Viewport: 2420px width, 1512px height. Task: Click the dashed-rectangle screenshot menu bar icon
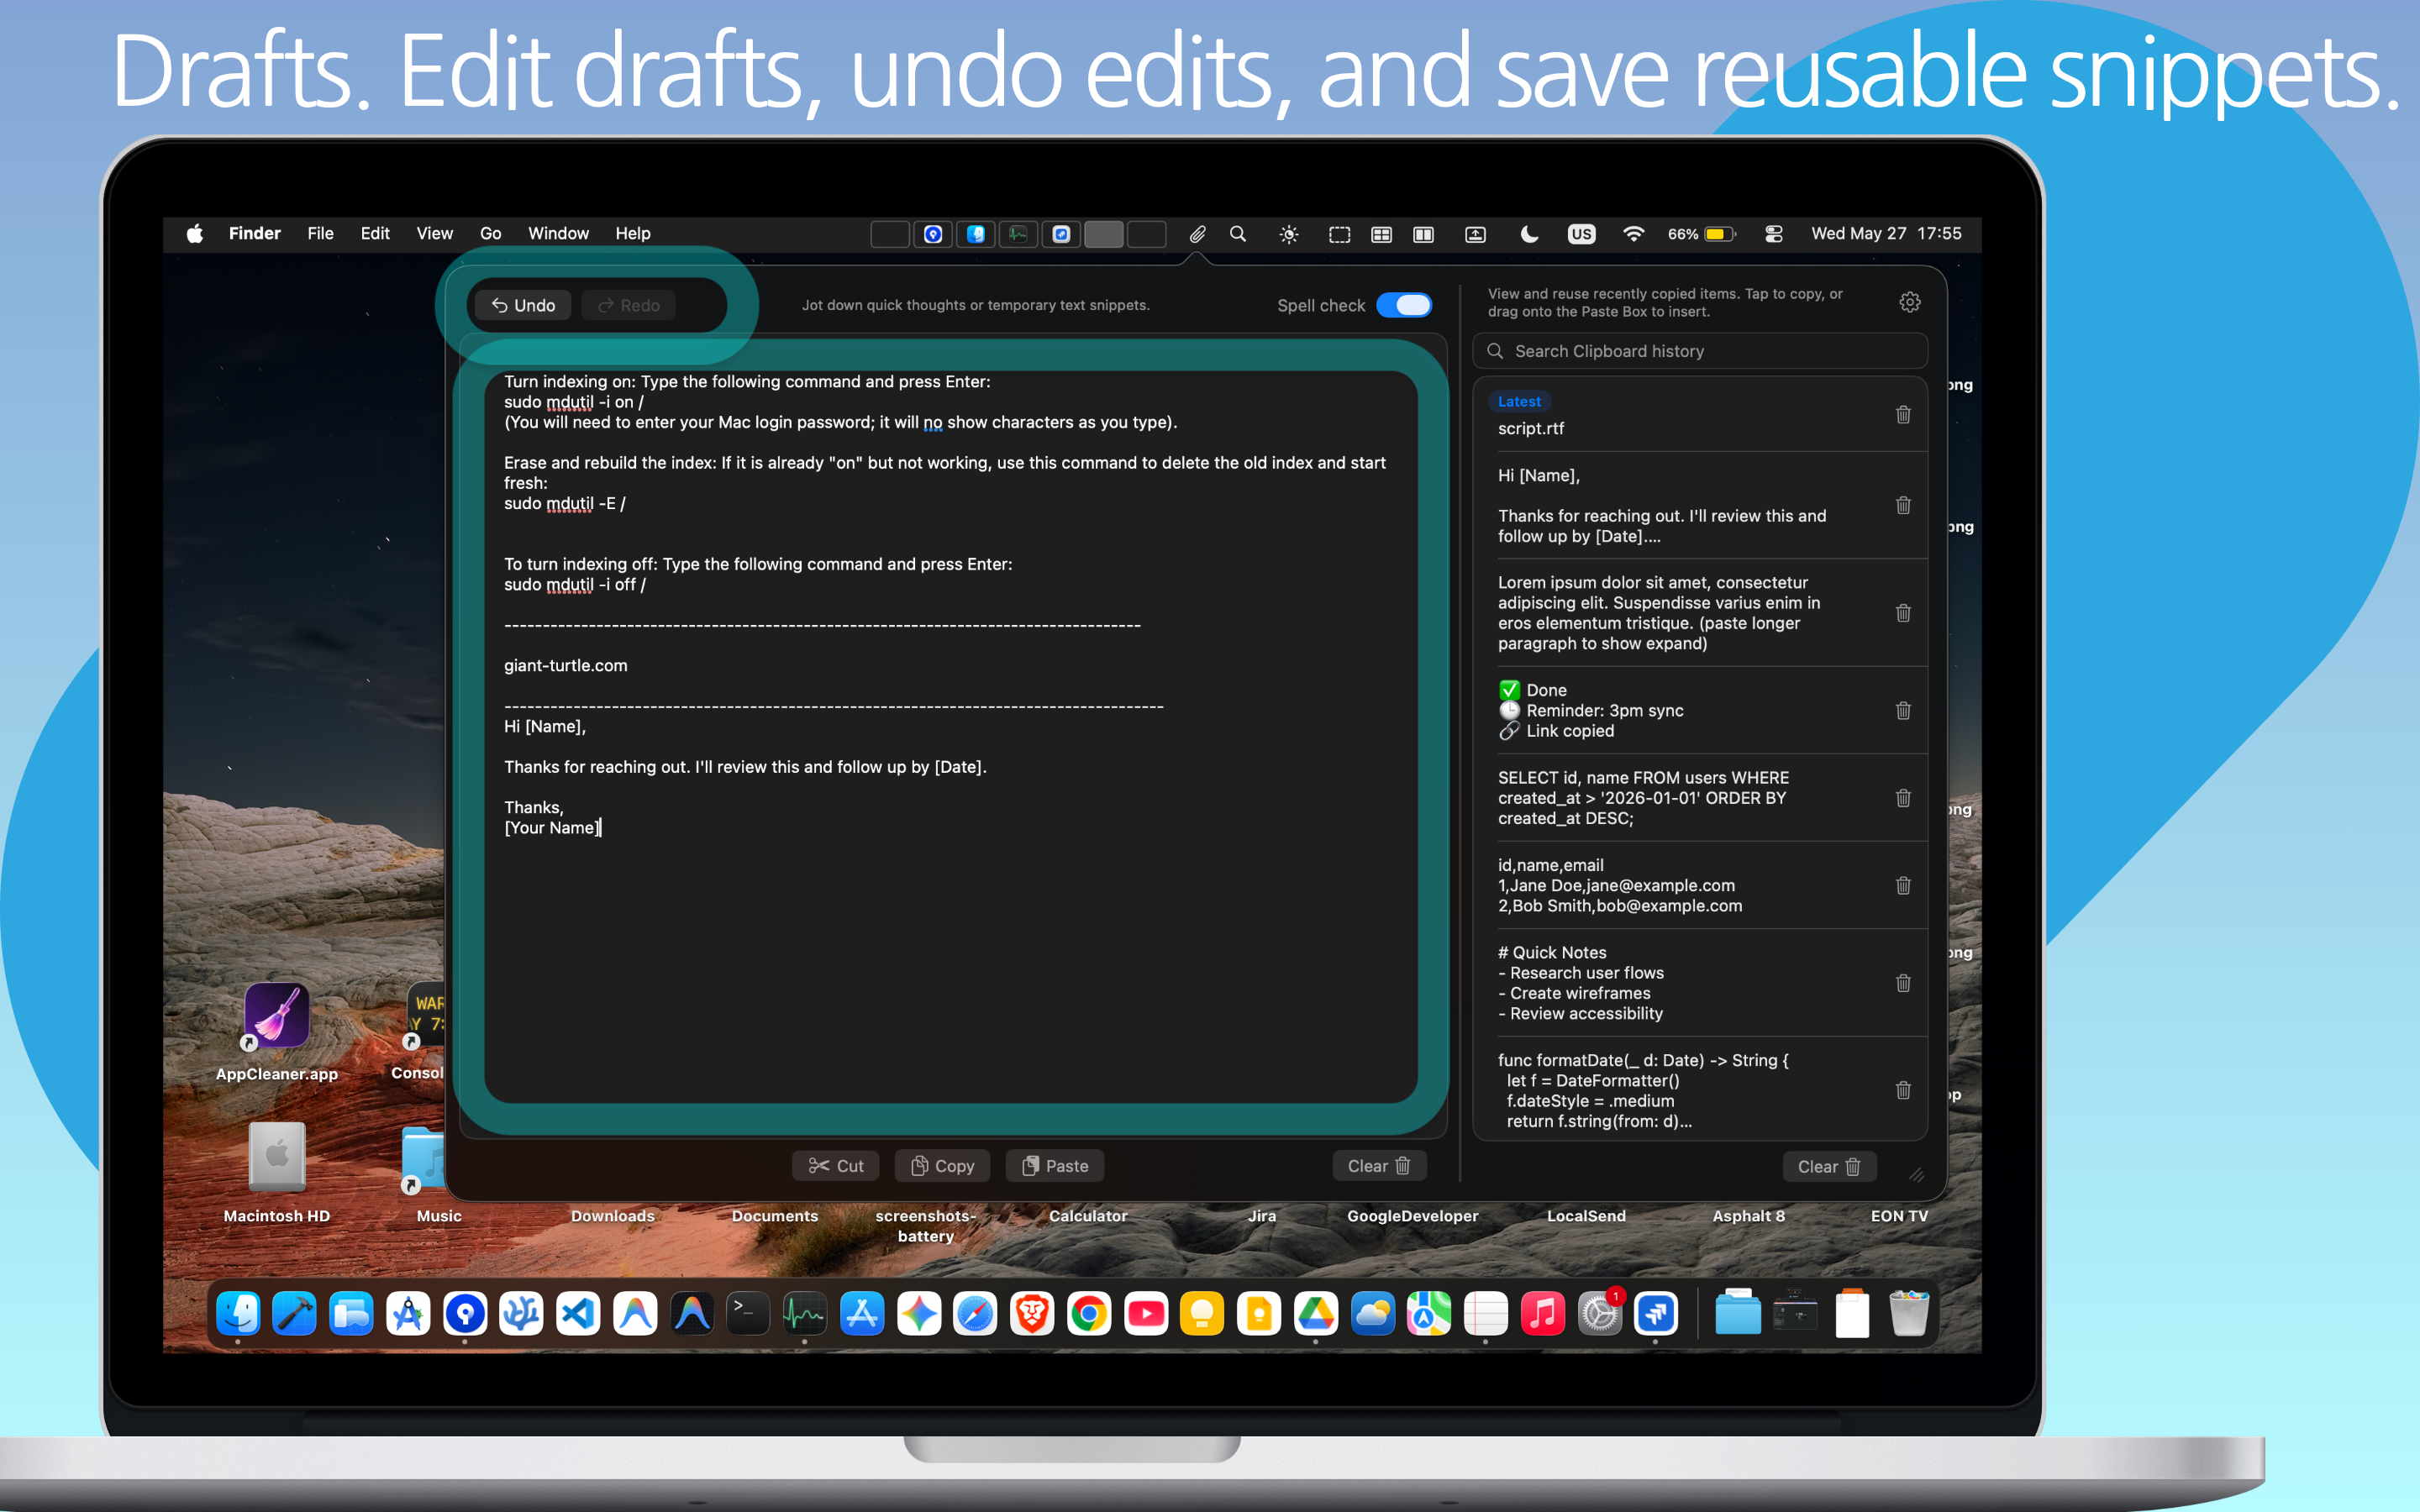pyautogui.click(x=1339, y=234)
